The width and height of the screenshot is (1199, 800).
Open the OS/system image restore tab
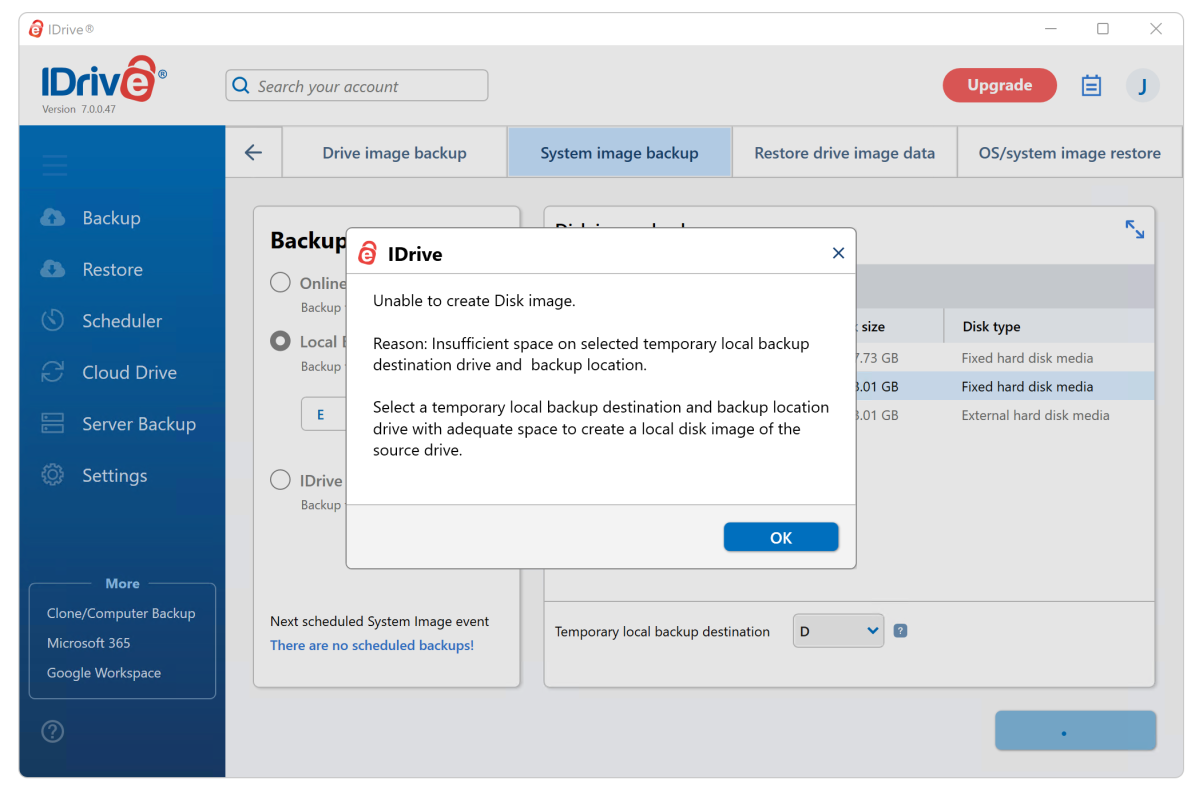tap(1070, 153)
